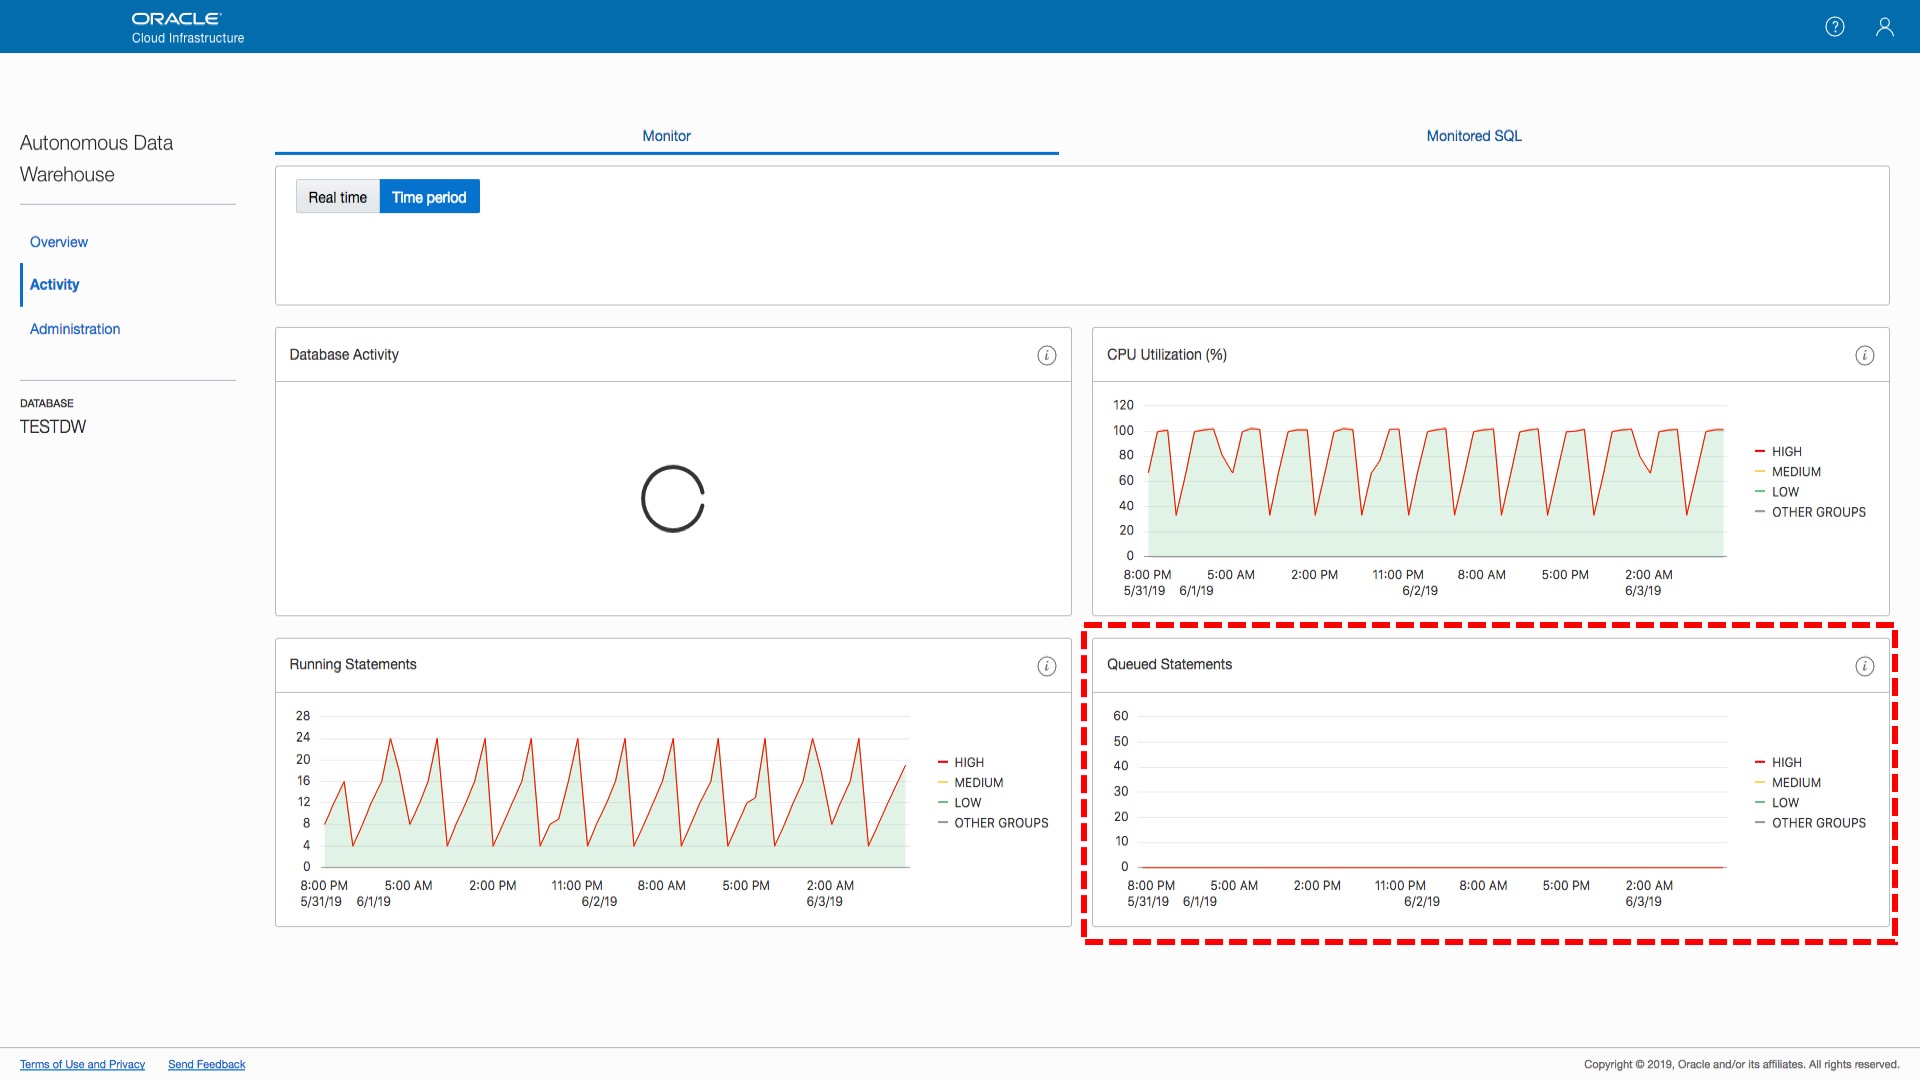
Task: Click the Send Feedback link
Action: [206, 1064]
